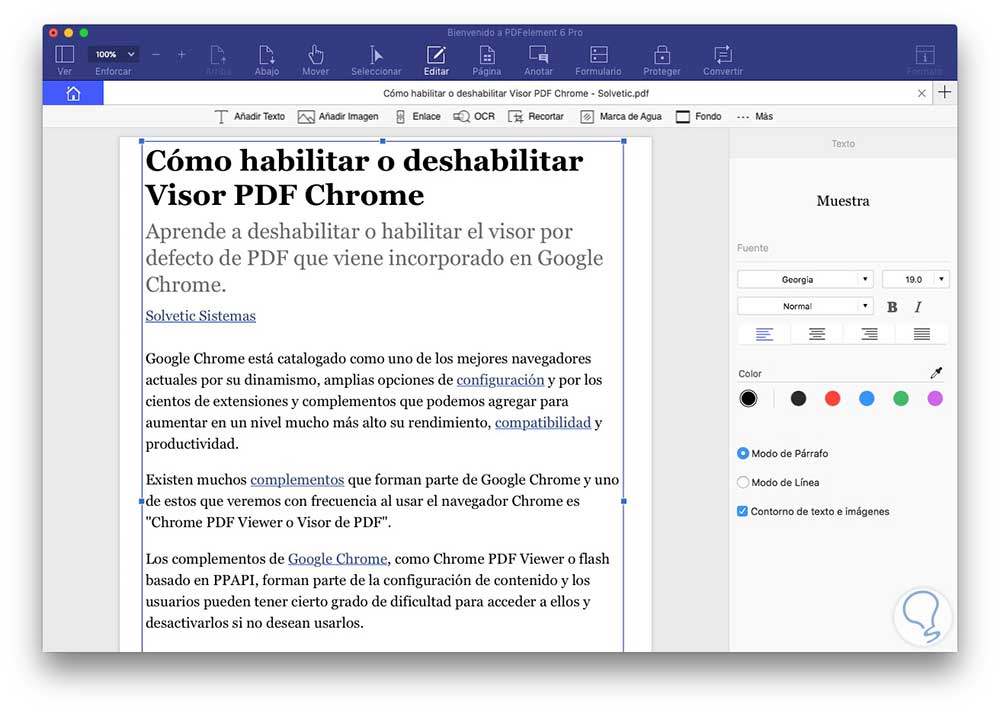The height and width of the screenshot is (713, 1000).
Task: Expand the Más more options menu
Action: click(x=754, y=117)
